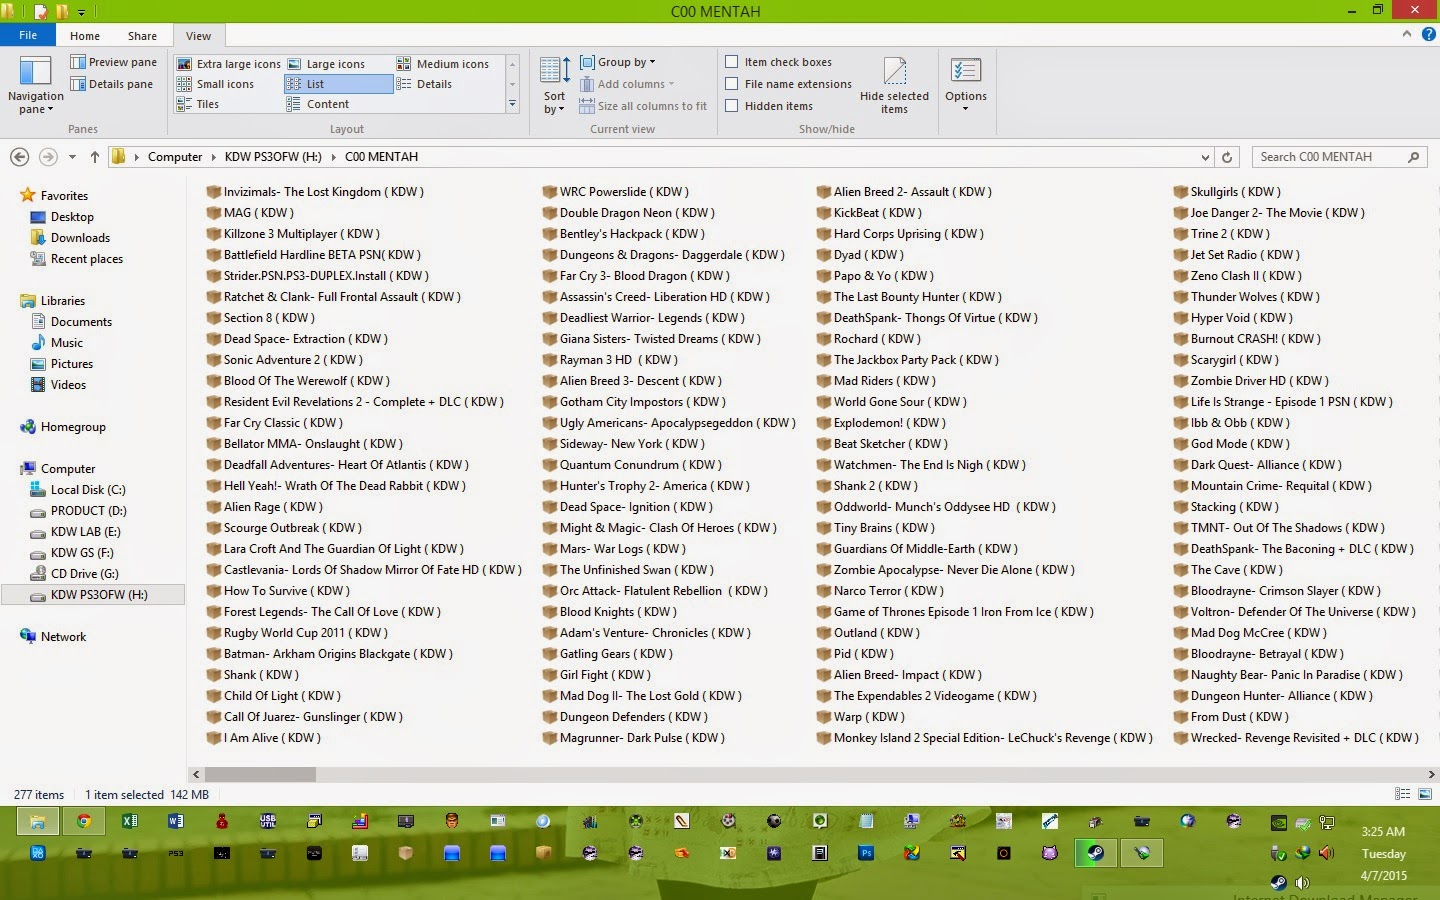Open the Quick Access Toolbar dropdown
This screenshot has width=1440, height=900.
[x=82, y=12]
